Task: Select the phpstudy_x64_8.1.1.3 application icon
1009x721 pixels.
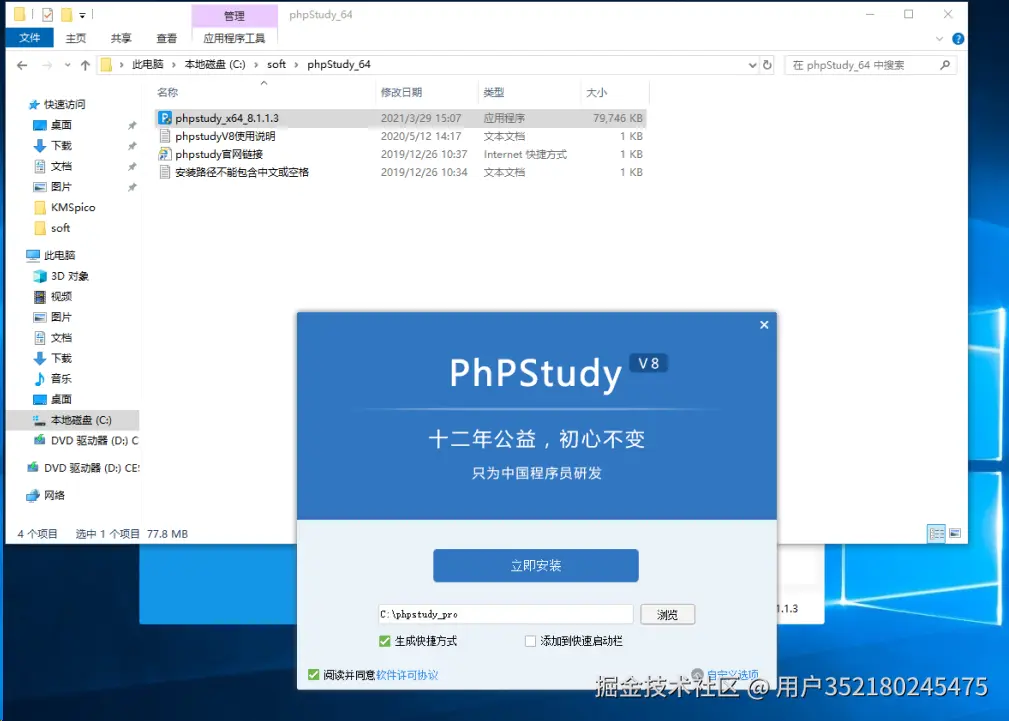Action: click(x=165, y=118)
